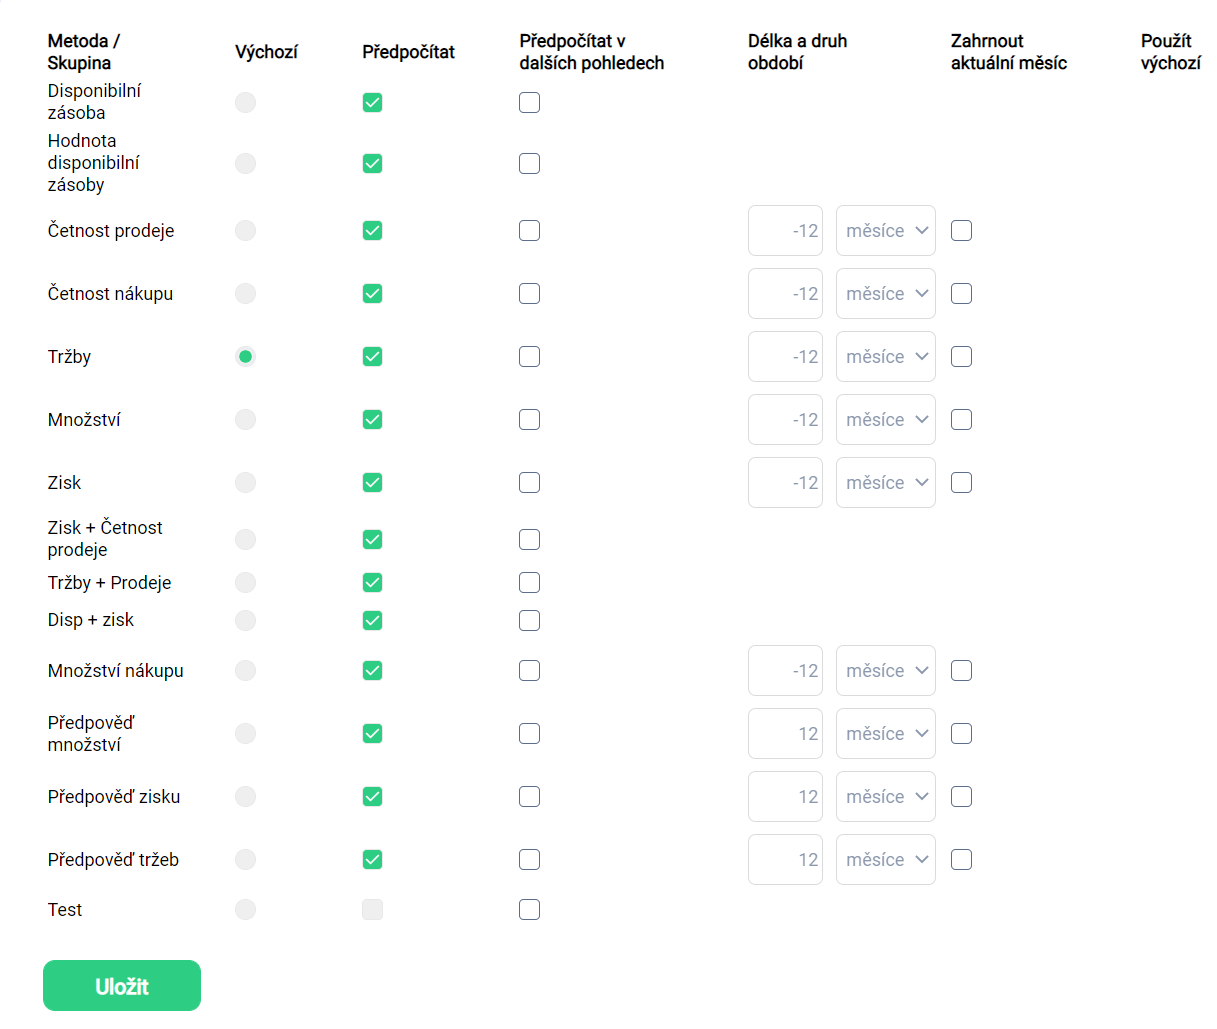1217x1029 pixels.
Task: Choose Četnost nákupu default radio button
Action: [245, 294]
